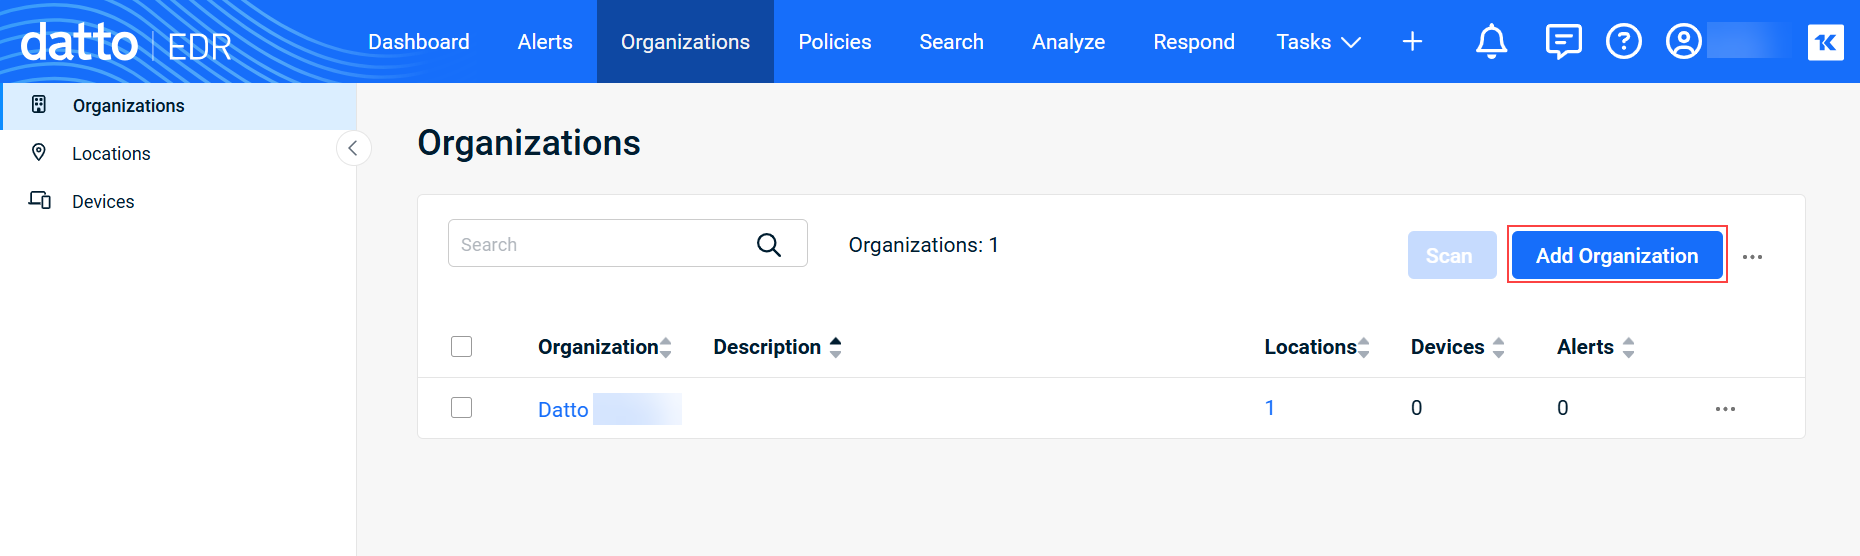Sort by Locations column arrows

[1364, 347]
